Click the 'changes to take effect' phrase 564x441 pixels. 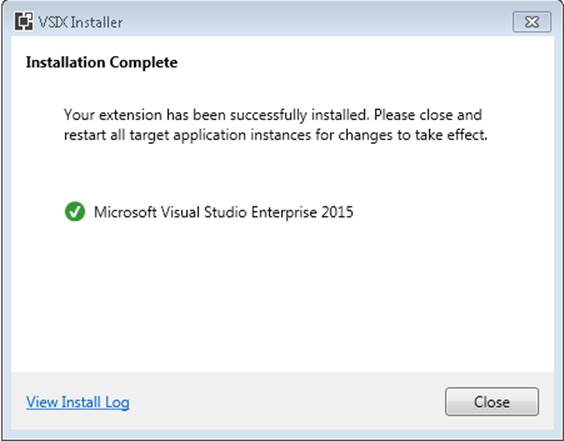click(x=413, y=136)
